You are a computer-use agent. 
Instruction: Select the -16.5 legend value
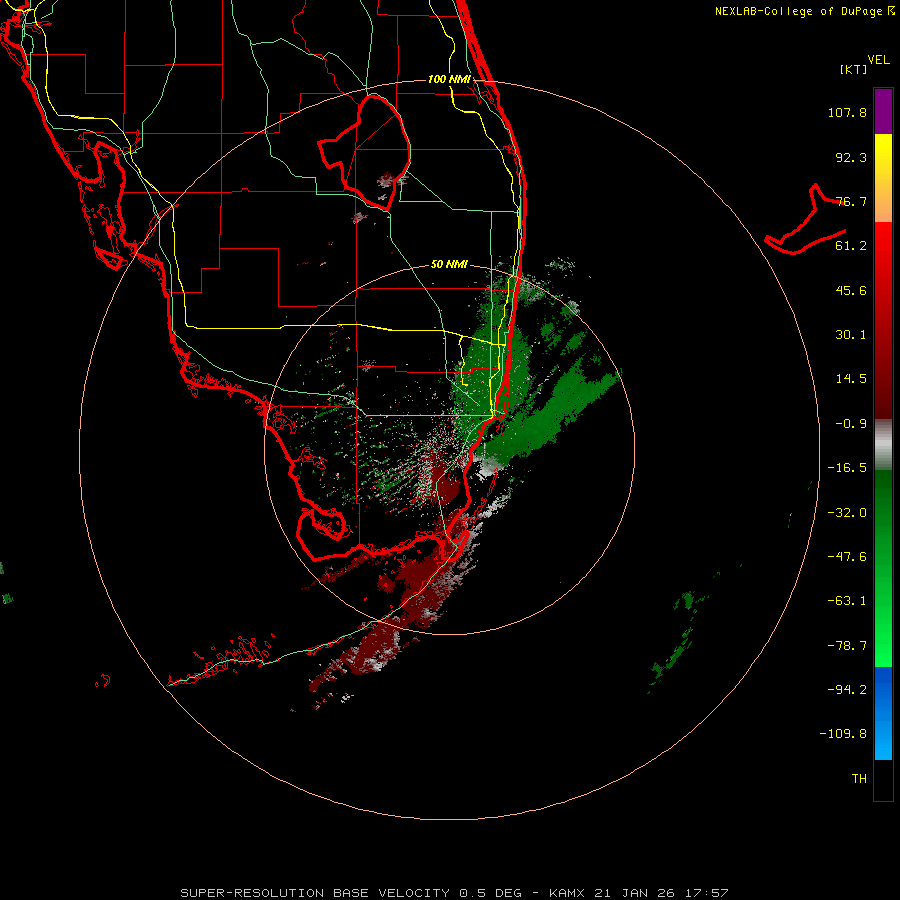[847, 468]
